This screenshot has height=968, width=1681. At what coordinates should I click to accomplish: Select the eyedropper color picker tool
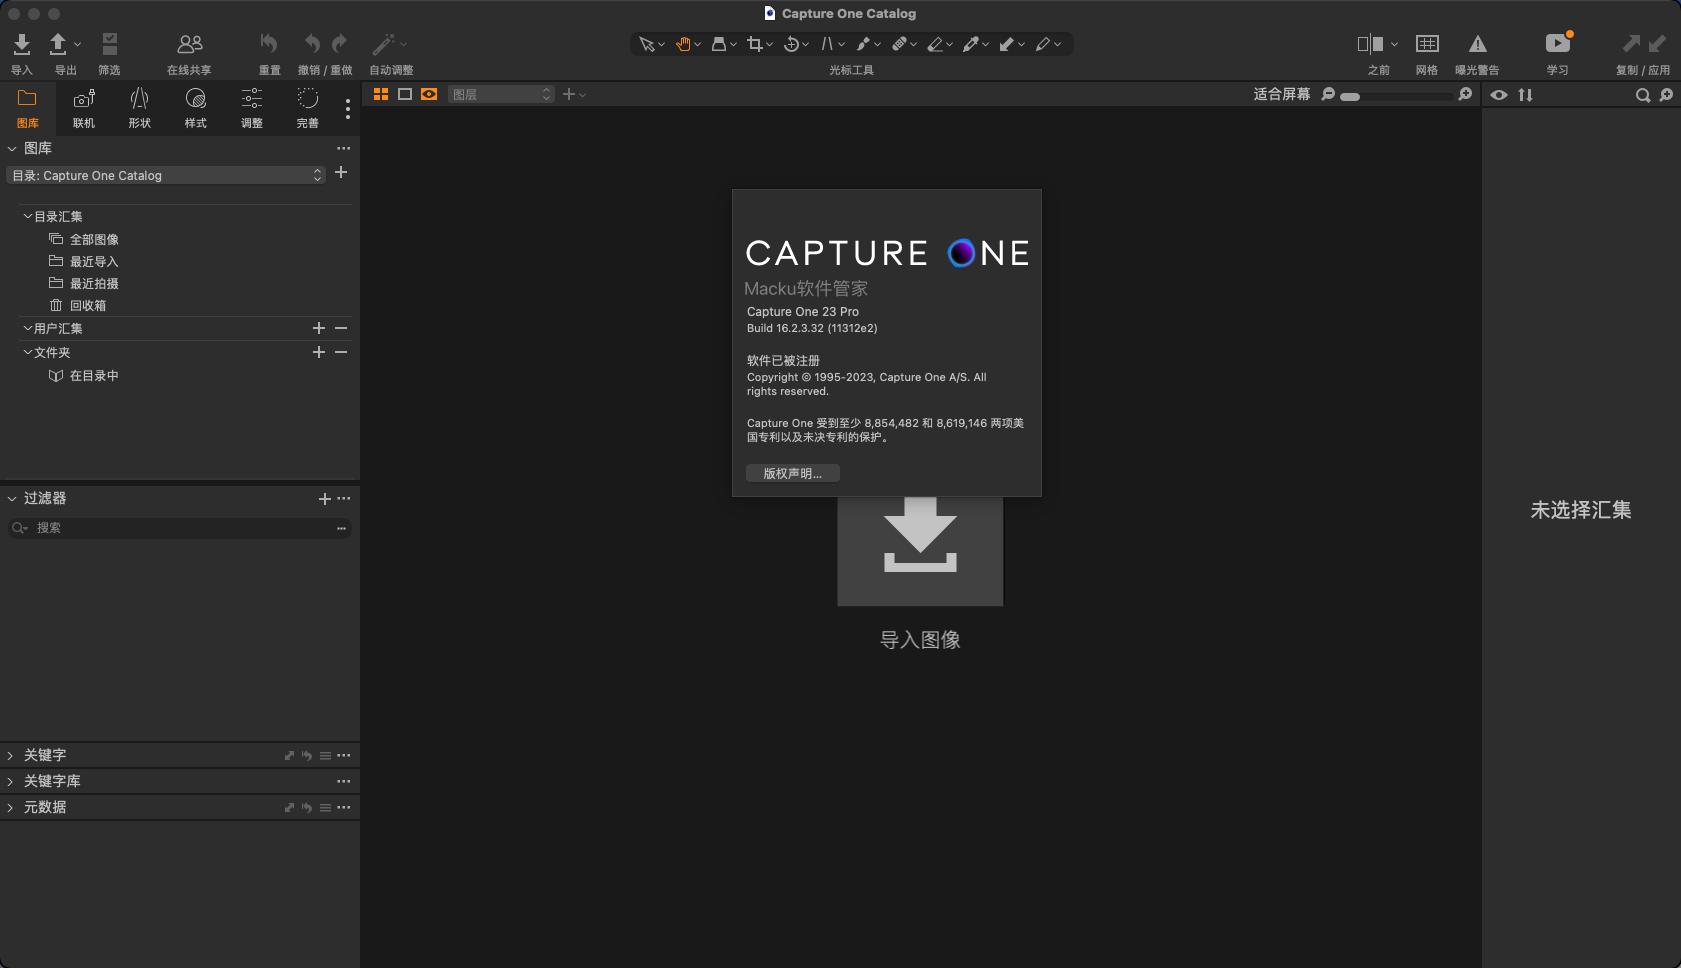click(x=970, y=44)
